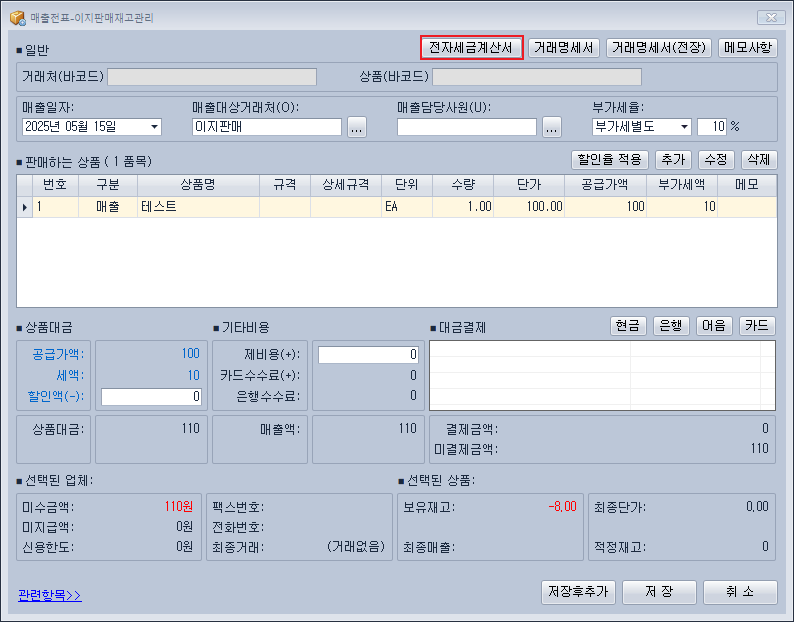Select the row indicator arrow for row 1
794x622 pixels.
(25, 207)
